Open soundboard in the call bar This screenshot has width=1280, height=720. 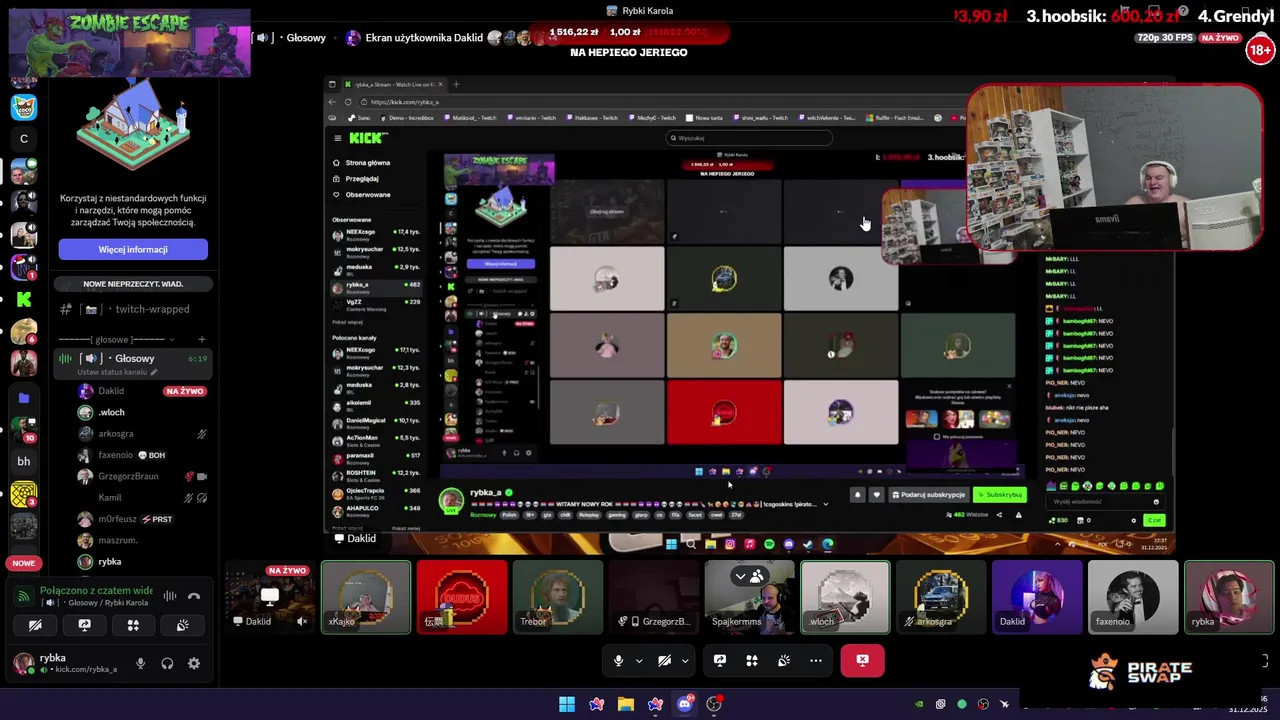point(784,660)
